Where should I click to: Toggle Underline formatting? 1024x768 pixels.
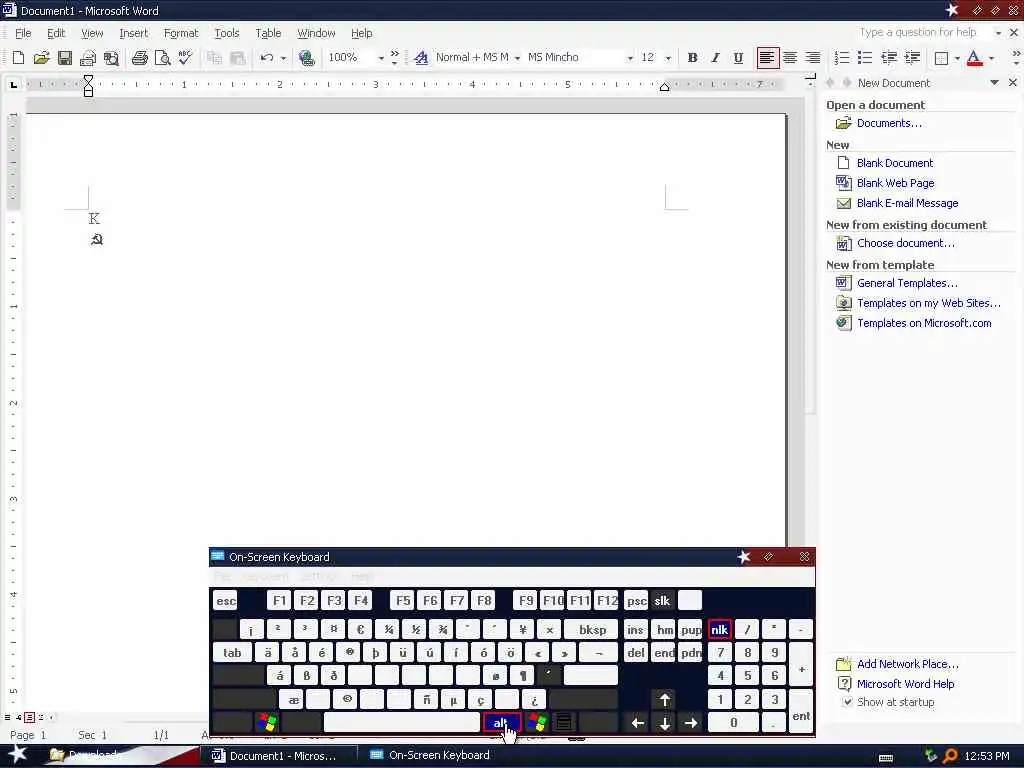click(x=738, y=57)
